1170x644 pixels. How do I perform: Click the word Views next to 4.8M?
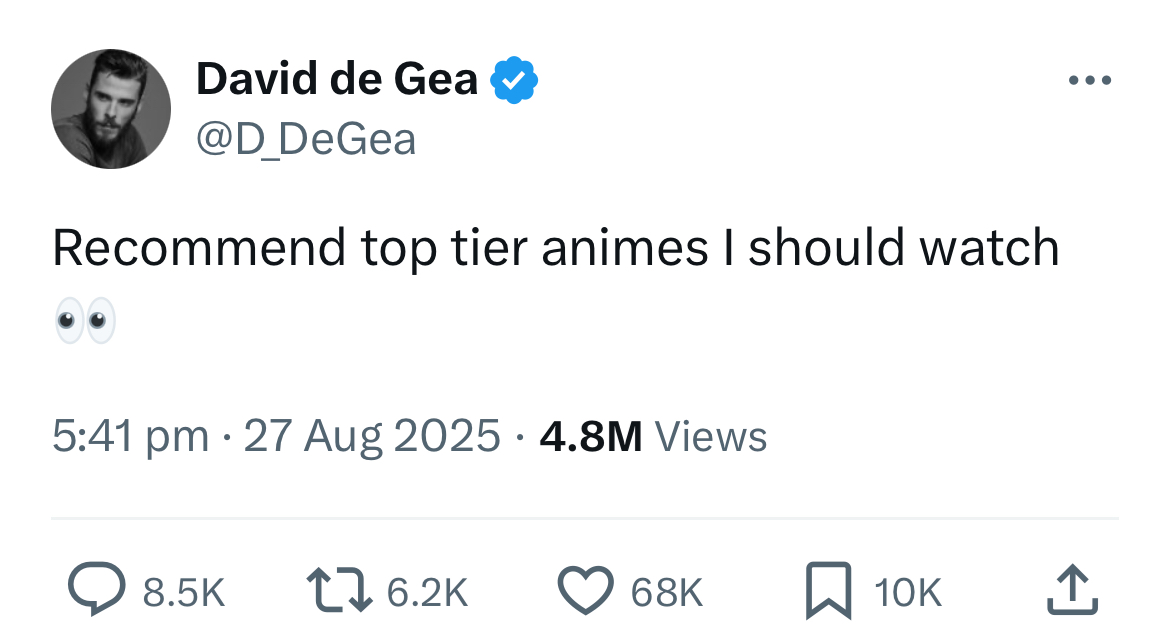point(710,437)
